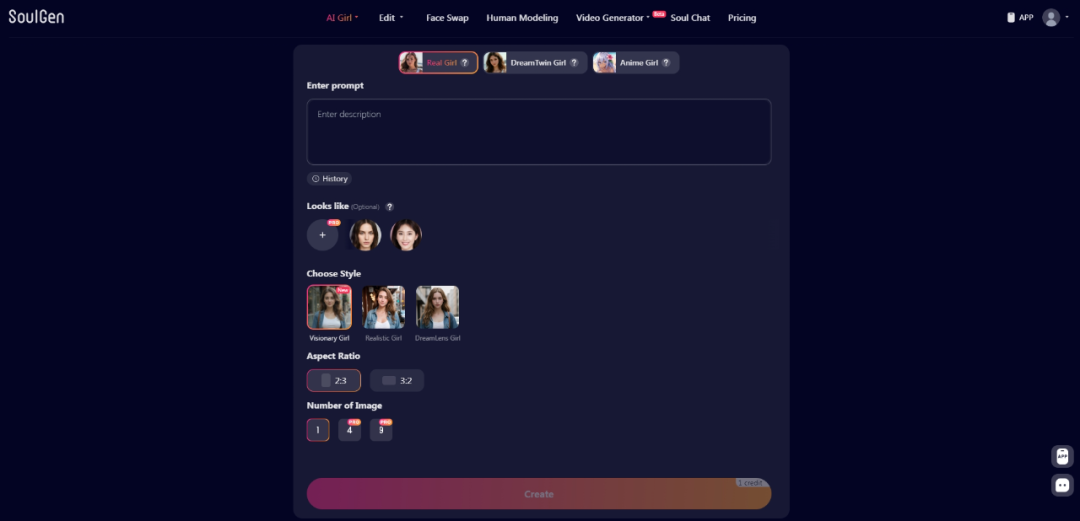The width and height of the screenshot is (1080, 521).
Task: Open the Discord chat floating icon
Action: 1062,485
